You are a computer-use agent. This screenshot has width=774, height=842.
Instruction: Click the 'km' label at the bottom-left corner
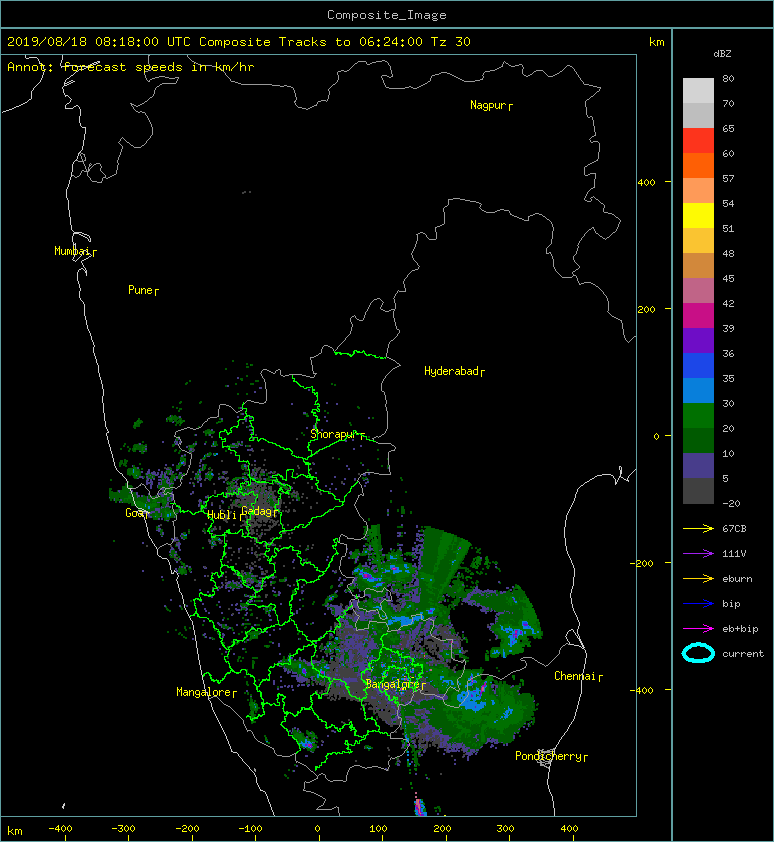tap(15, 831)
